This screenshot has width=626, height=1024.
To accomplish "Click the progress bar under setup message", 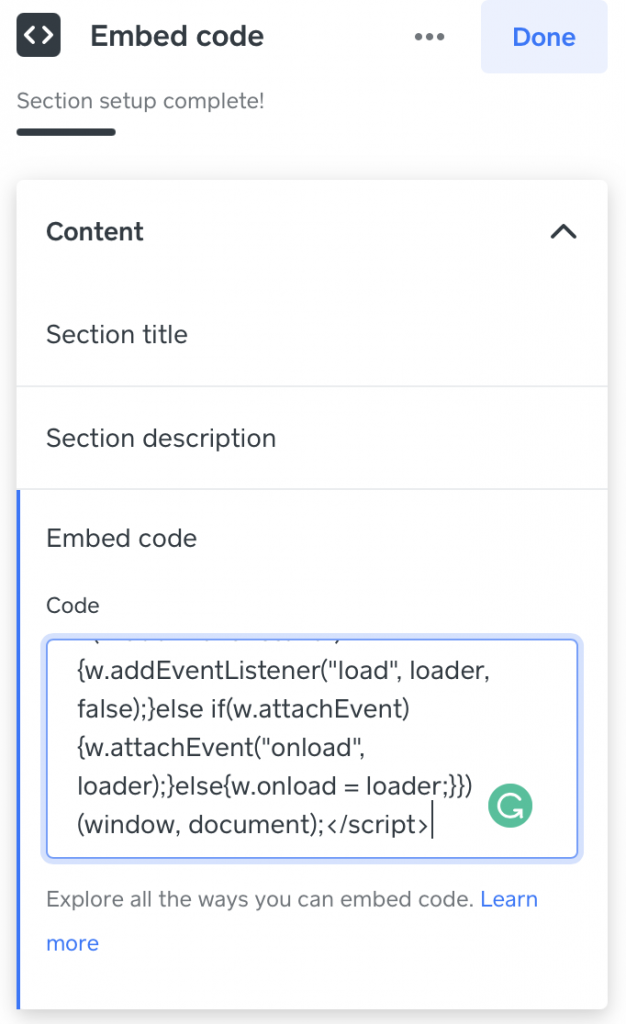I will pos(65,130).
